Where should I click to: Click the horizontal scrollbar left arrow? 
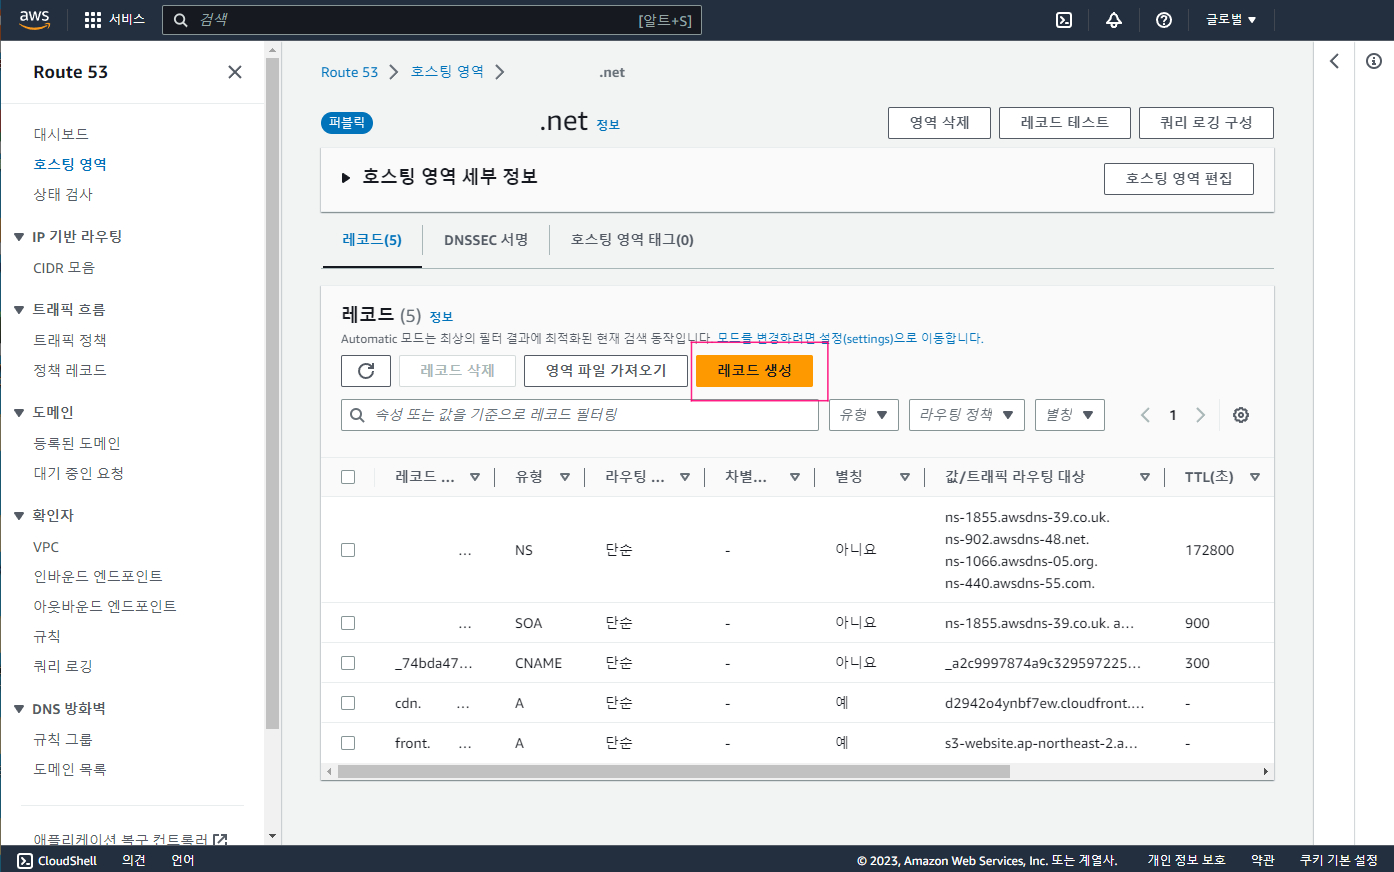pos(329,772)
